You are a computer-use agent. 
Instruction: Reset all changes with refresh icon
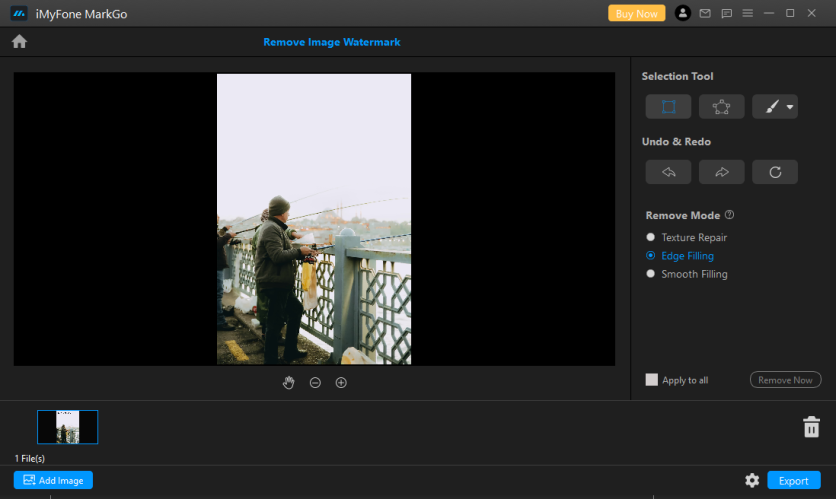775,172
